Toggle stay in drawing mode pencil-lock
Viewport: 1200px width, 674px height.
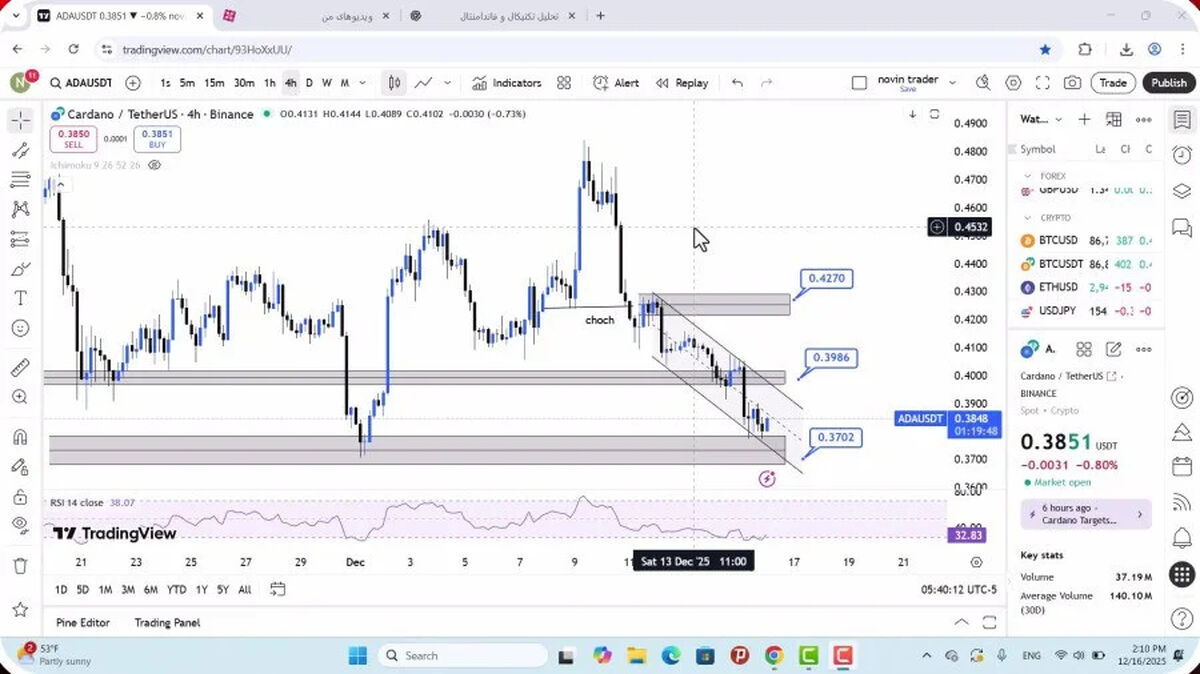point(20,466)
